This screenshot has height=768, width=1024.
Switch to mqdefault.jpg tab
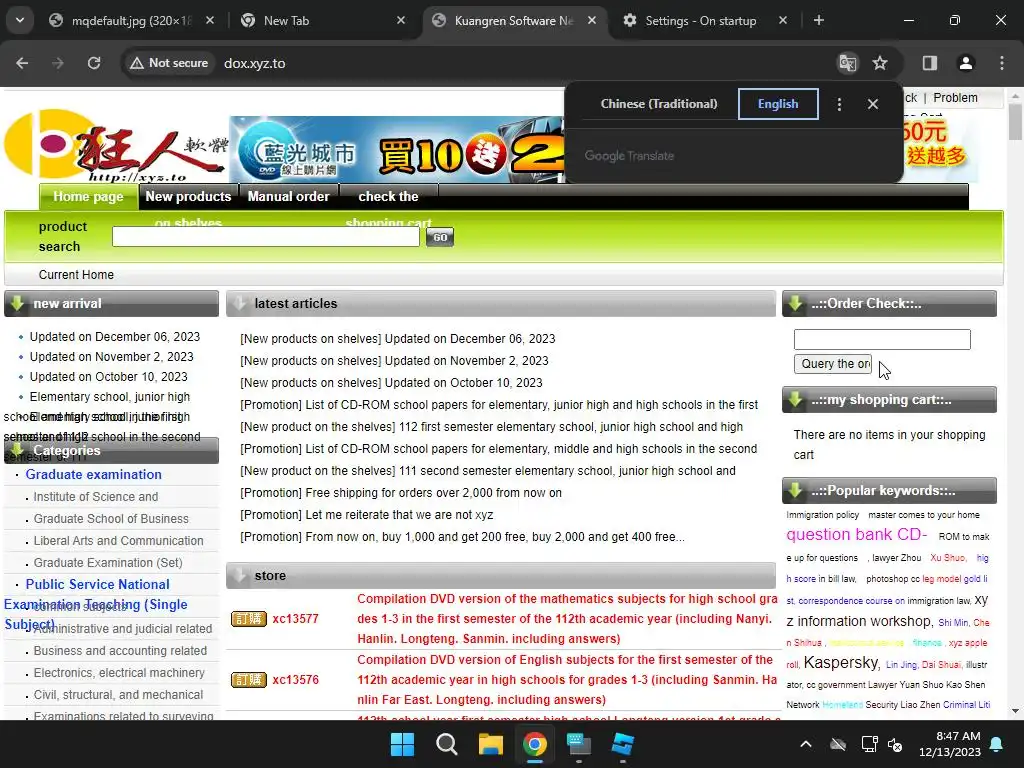tap(131, 20)
